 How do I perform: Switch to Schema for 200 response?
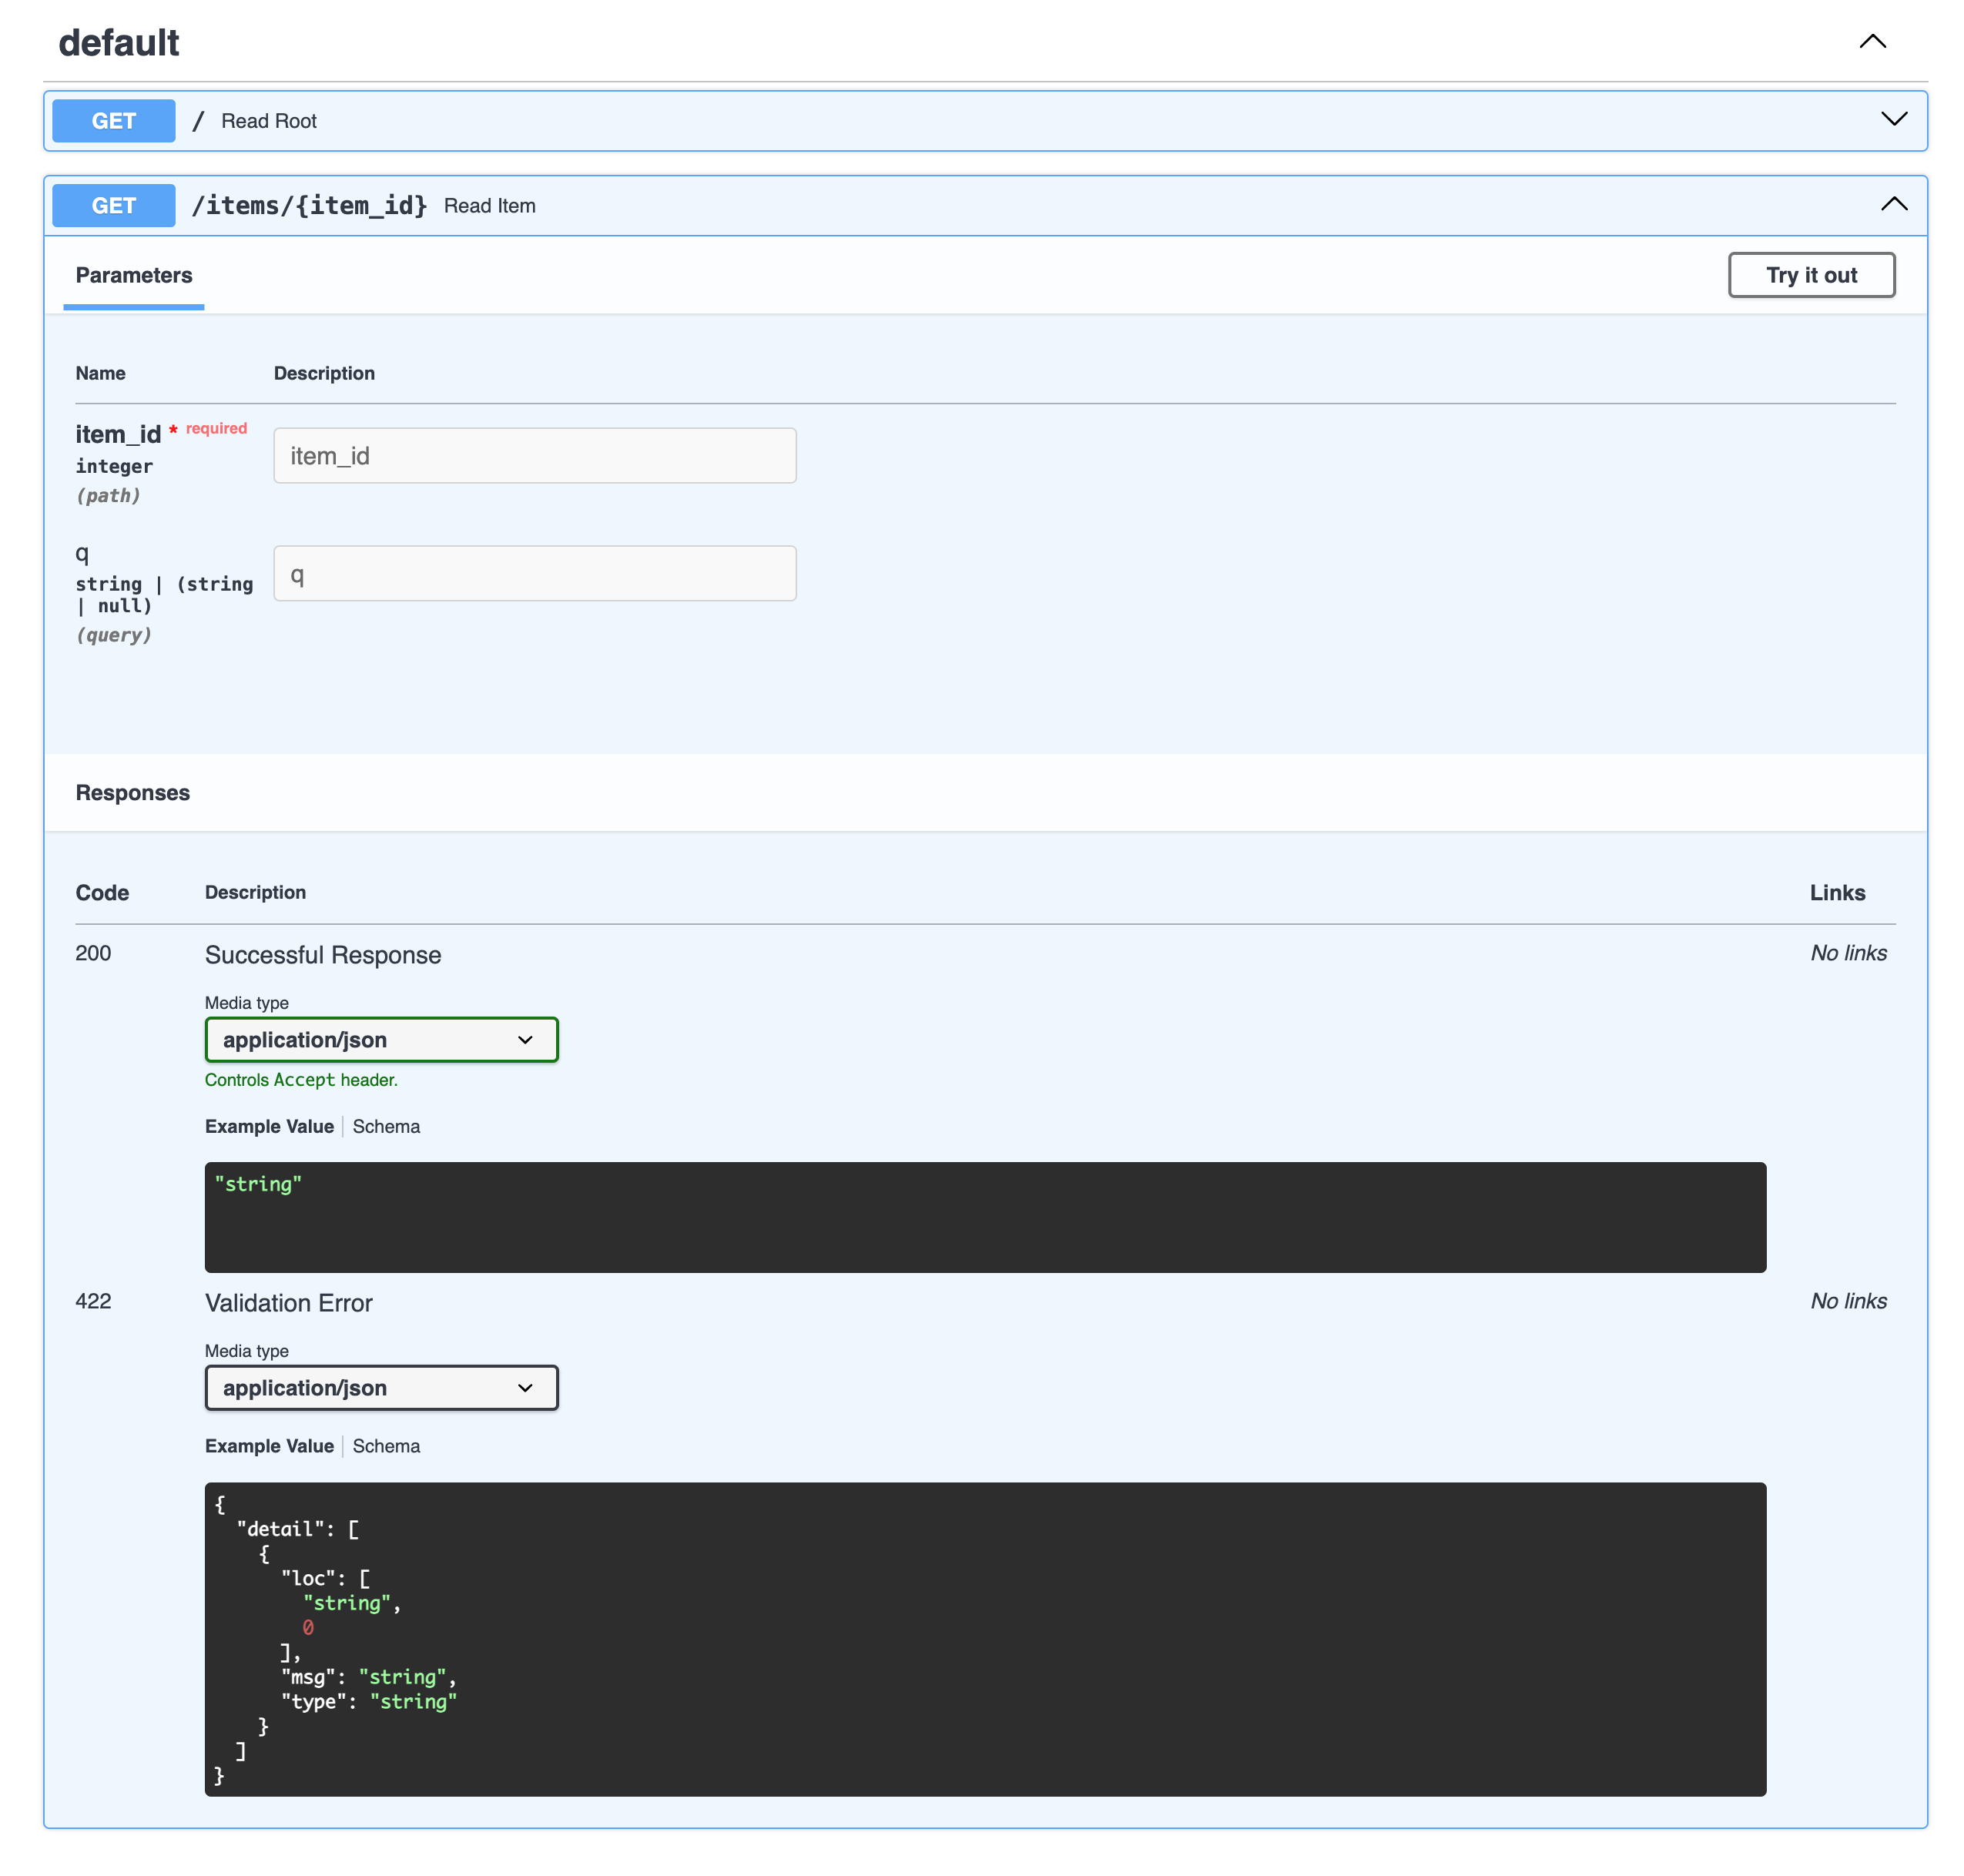[x=386, y=1127]
